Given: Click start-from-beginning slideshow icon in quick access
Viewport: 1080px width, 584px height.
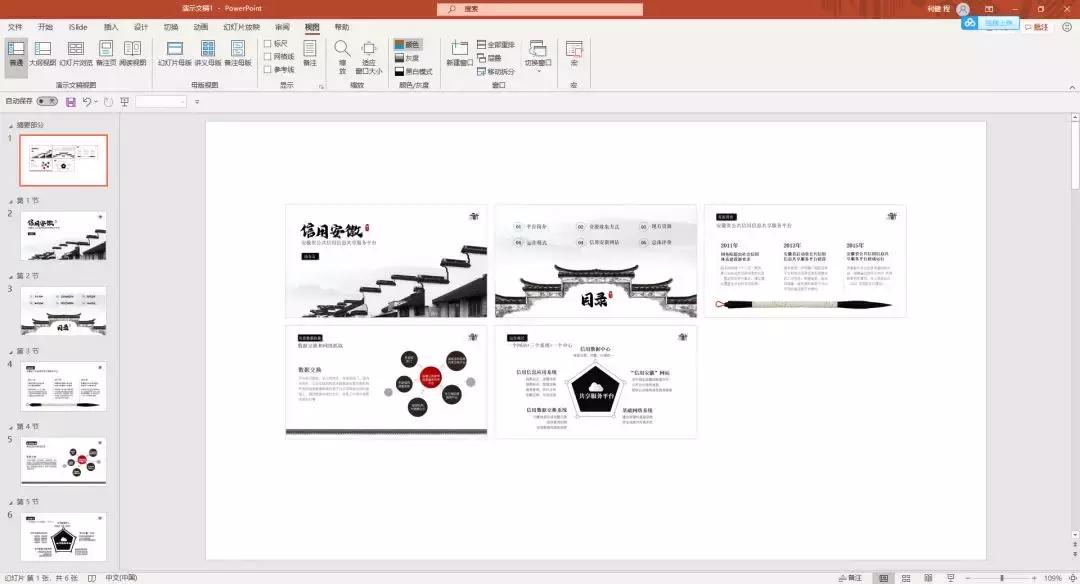Looking at the screenshot, I should pos(125,102).
